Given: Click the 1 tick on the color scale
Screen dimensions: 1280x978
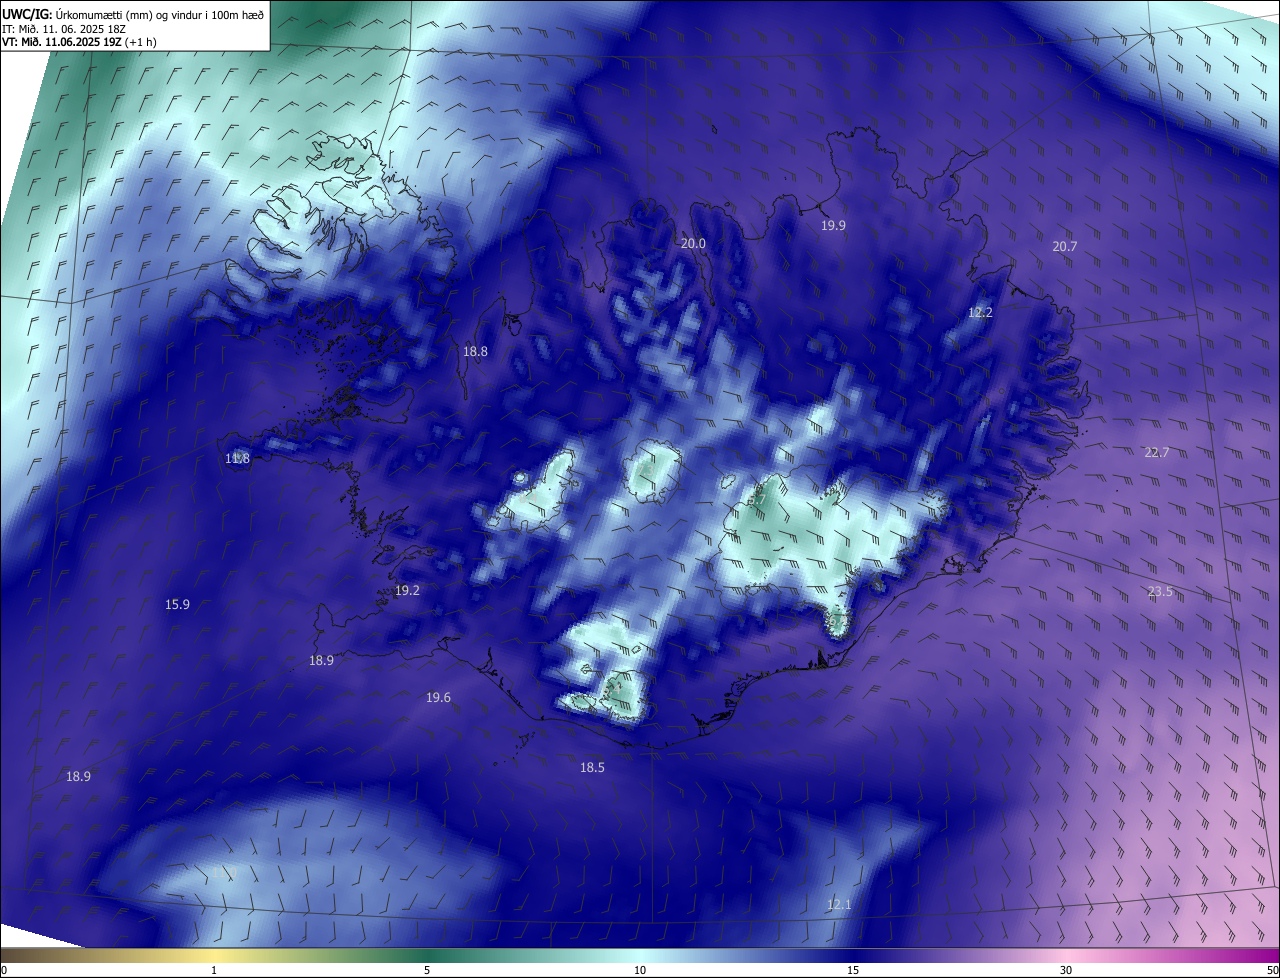Looking at the screenshot, I should (x=214, y=970).
